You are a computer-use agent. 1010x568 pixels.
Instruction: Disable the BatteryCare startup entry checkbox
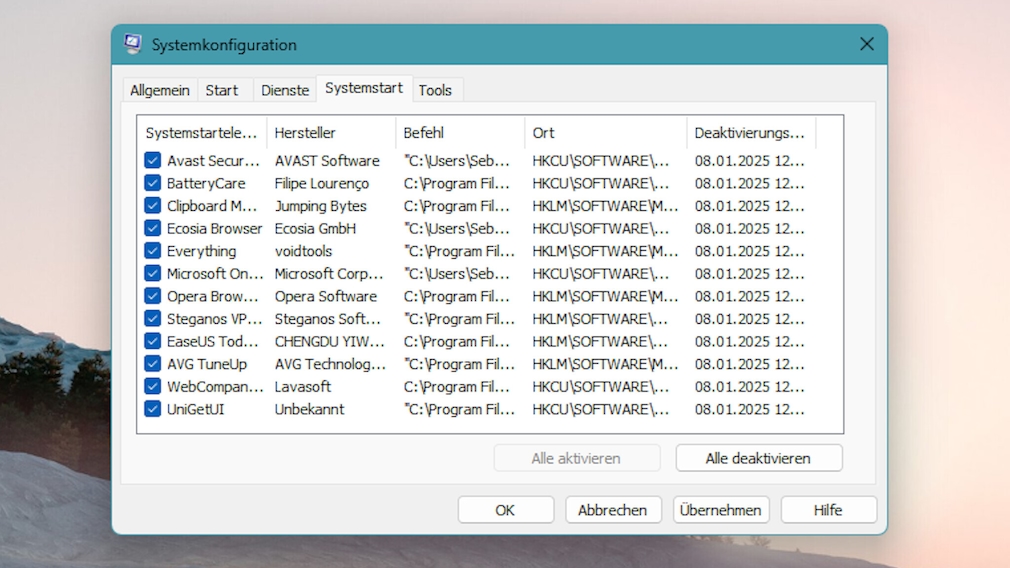click(153, 183)
